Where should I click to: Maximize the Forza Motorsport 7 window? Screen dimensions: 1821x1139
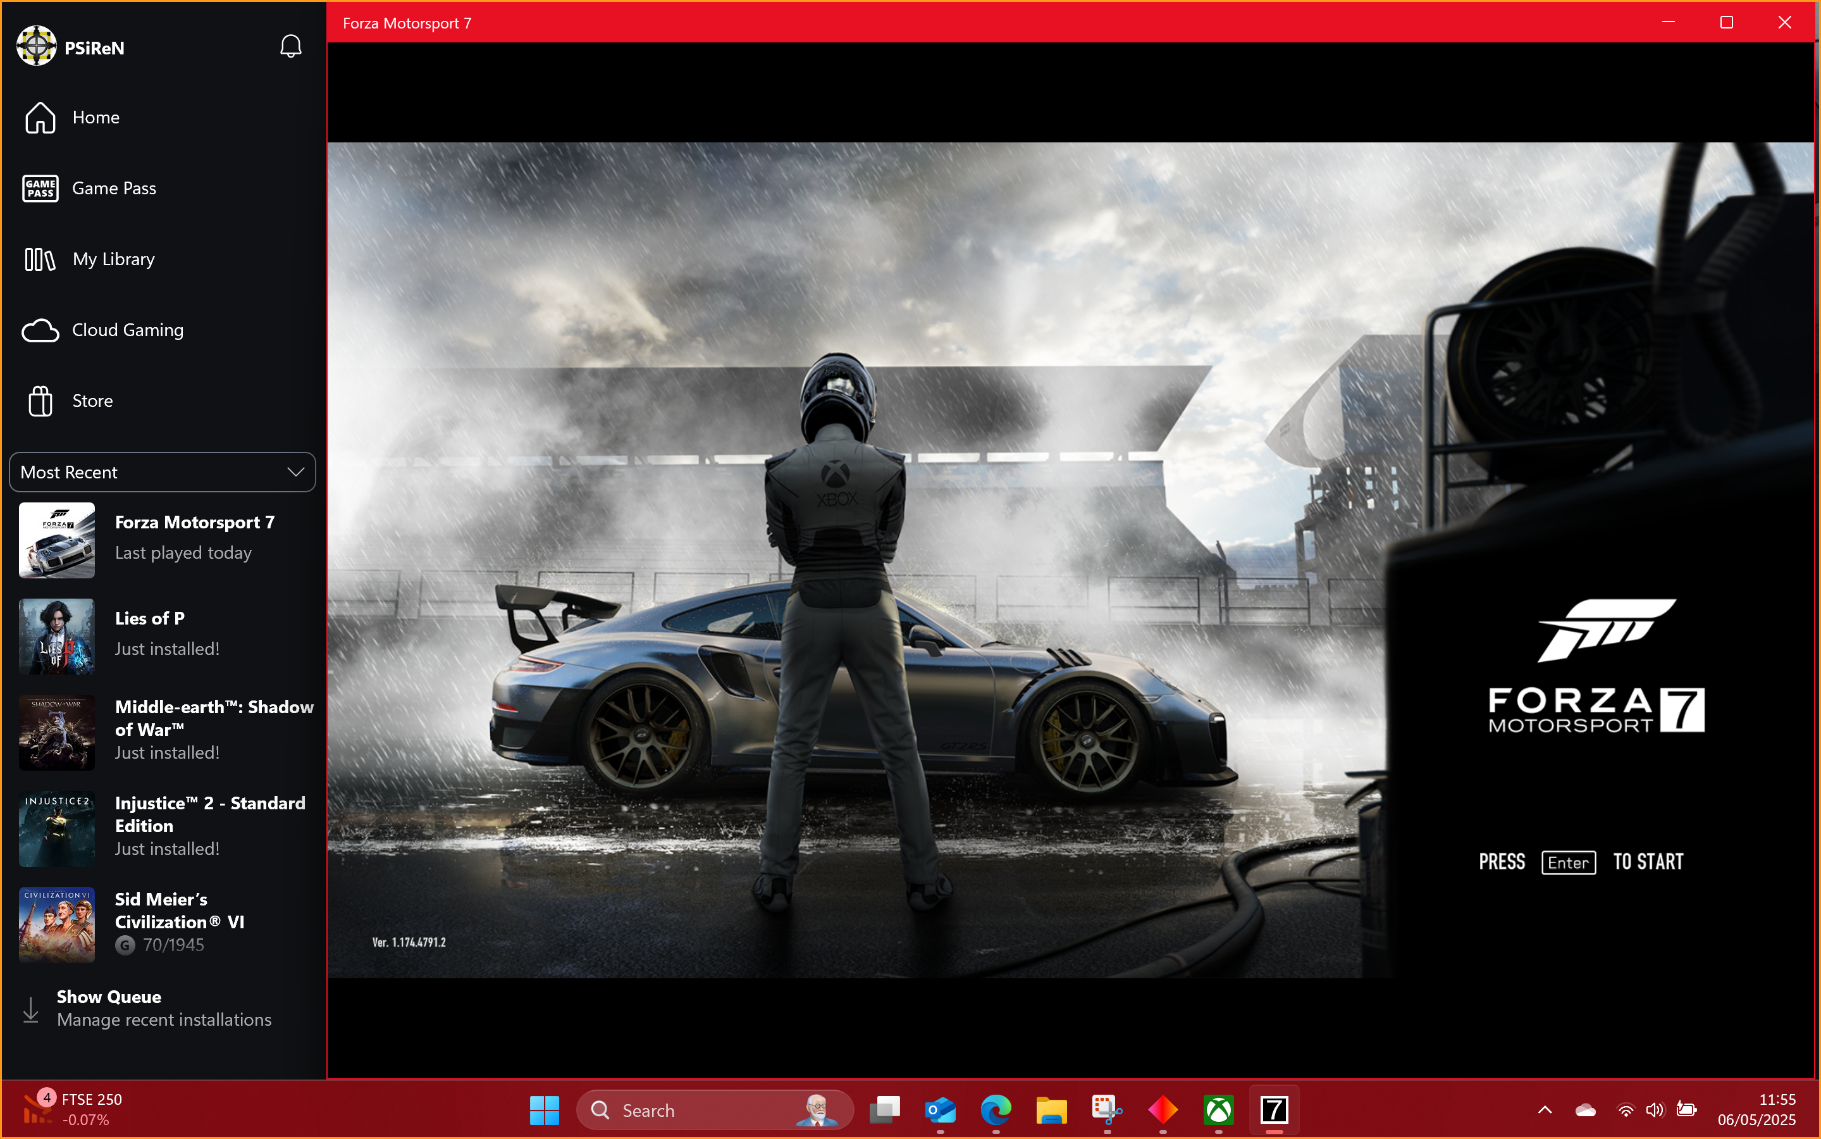tap(1726, 22)
